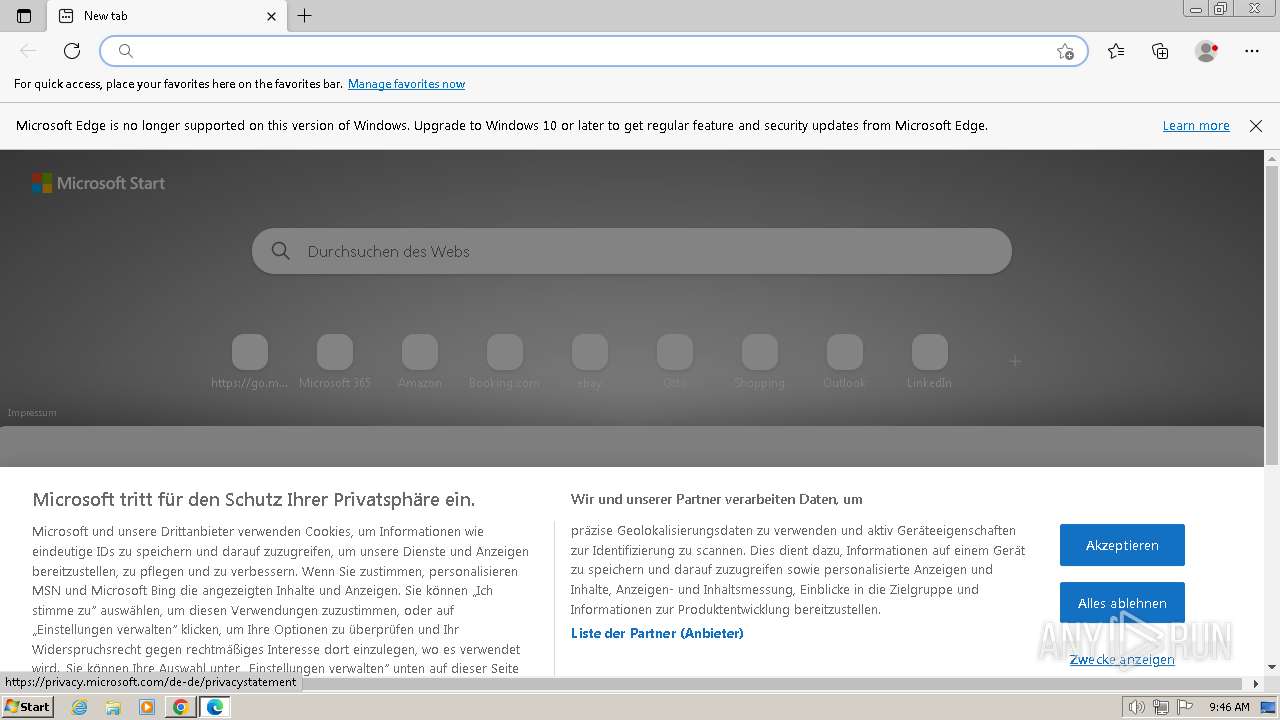
Task: Open the LinkedIn quick link tile
Action: pyautogui.click(x=930, y=362)
